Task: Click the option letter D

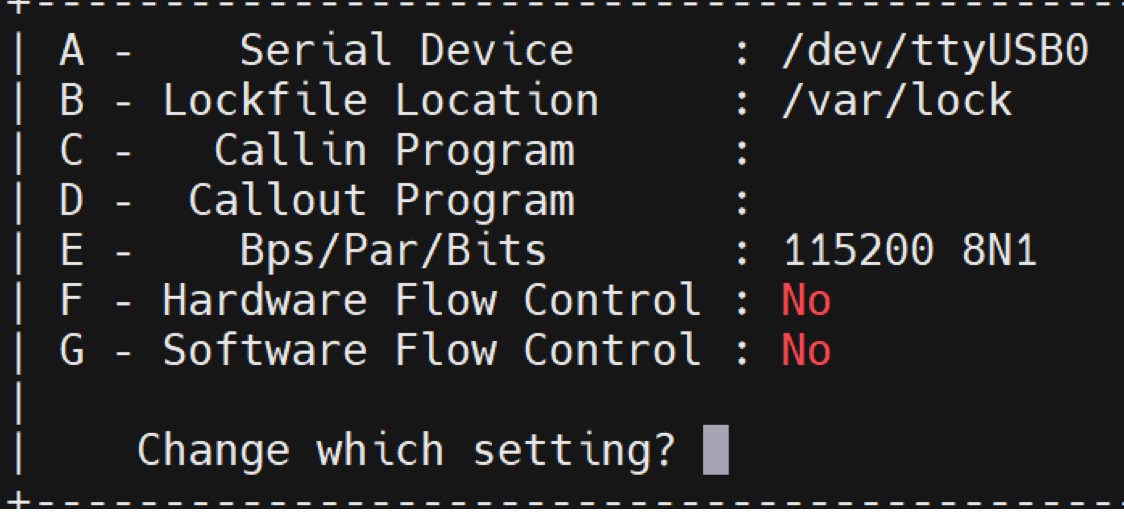Action: coord(71,201)
